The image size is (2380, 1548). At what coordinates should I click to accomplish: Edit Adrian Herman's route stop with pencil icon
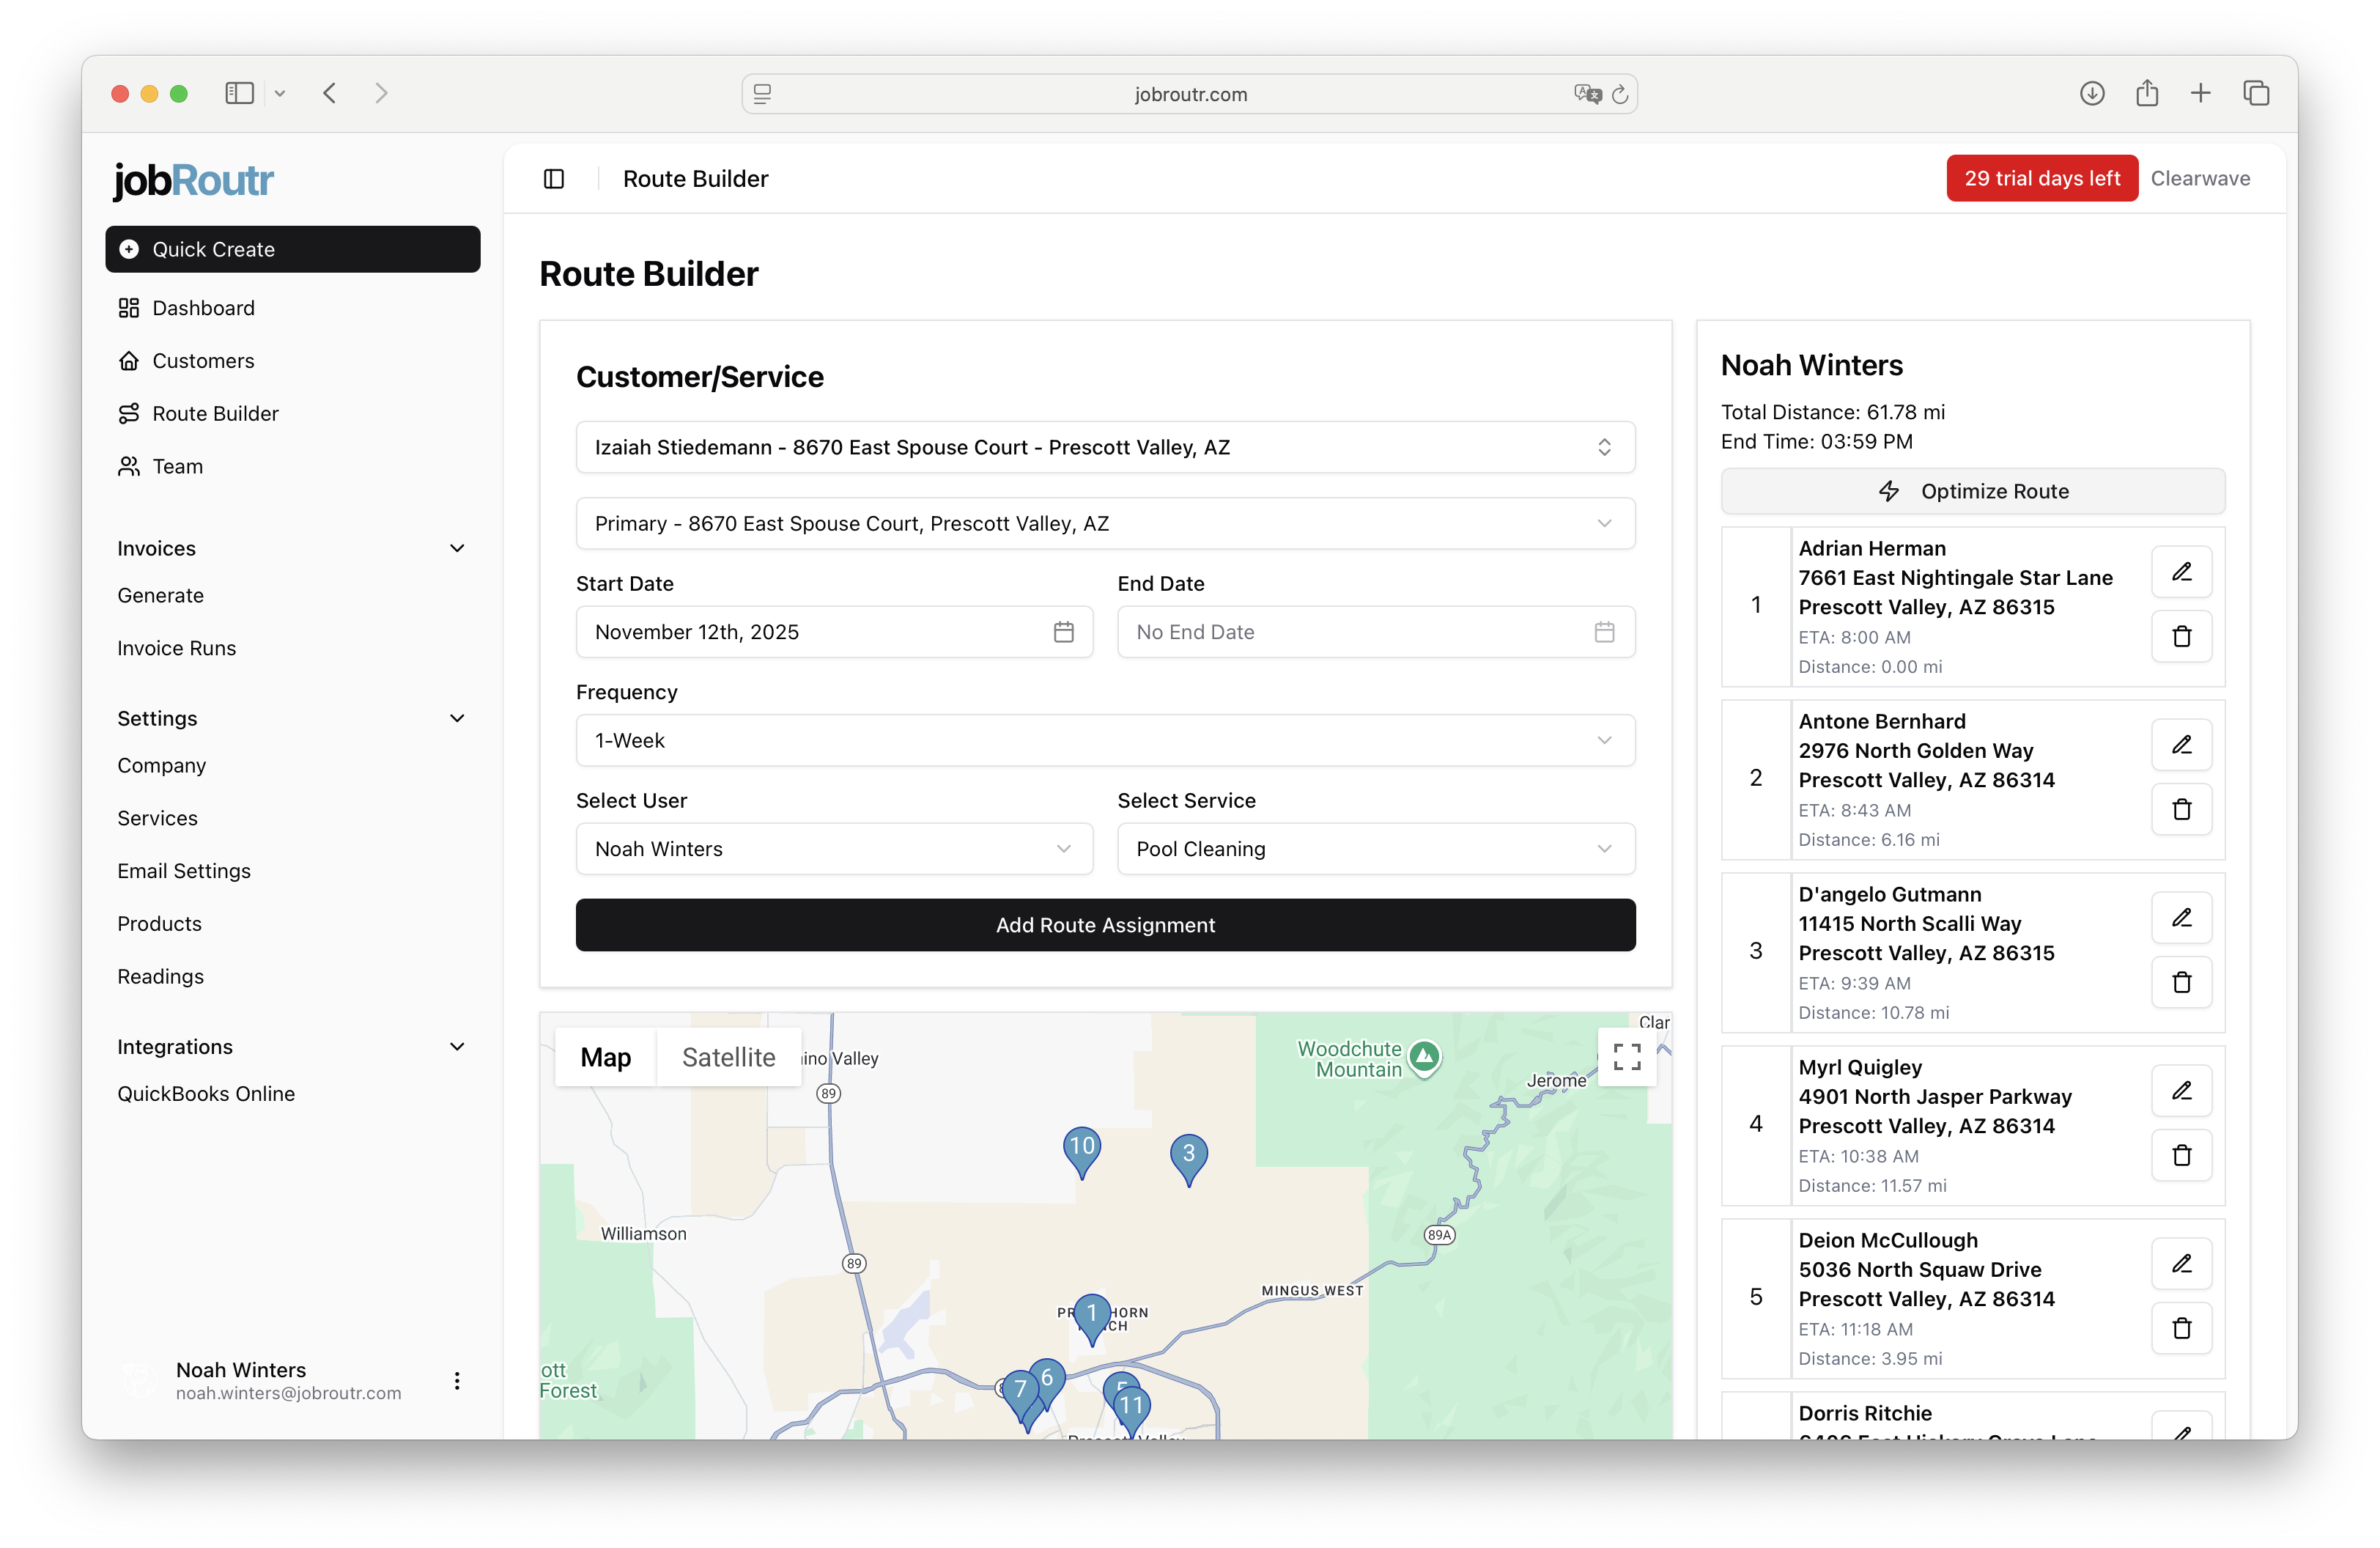click(2182, 572)
